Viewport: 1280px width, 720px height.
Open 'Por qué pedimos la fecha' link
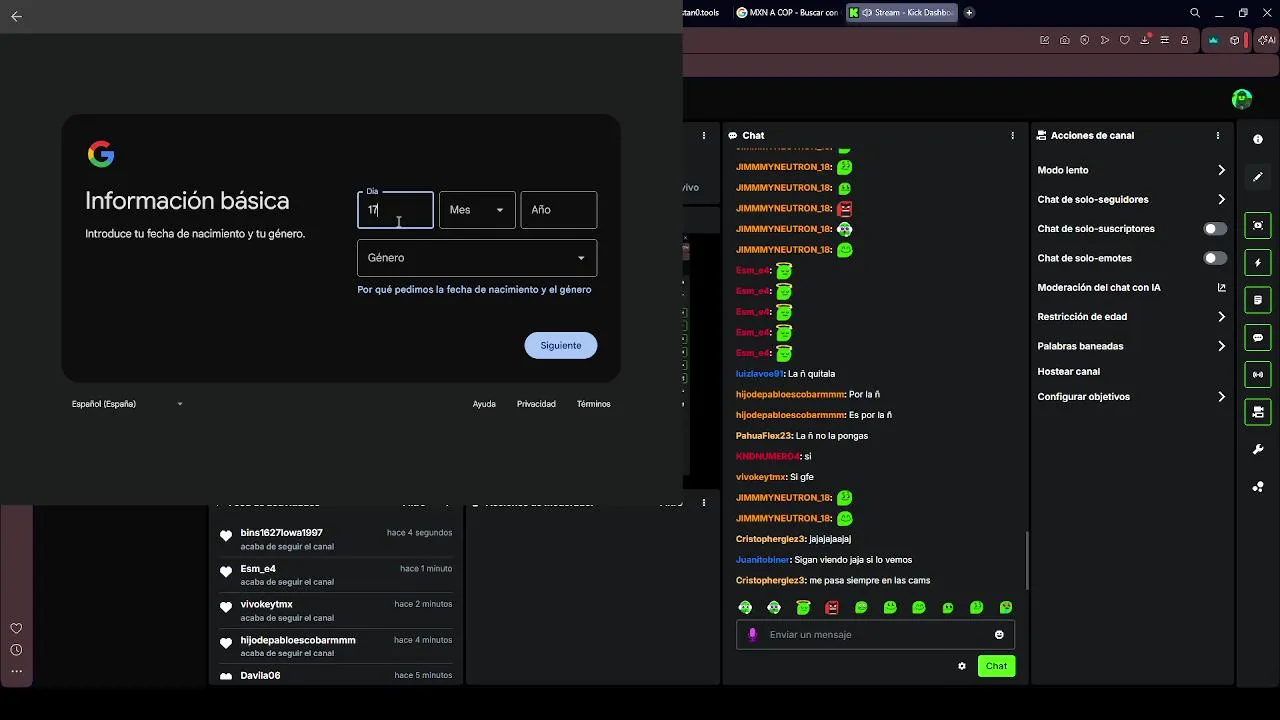(x=474, y=289)
